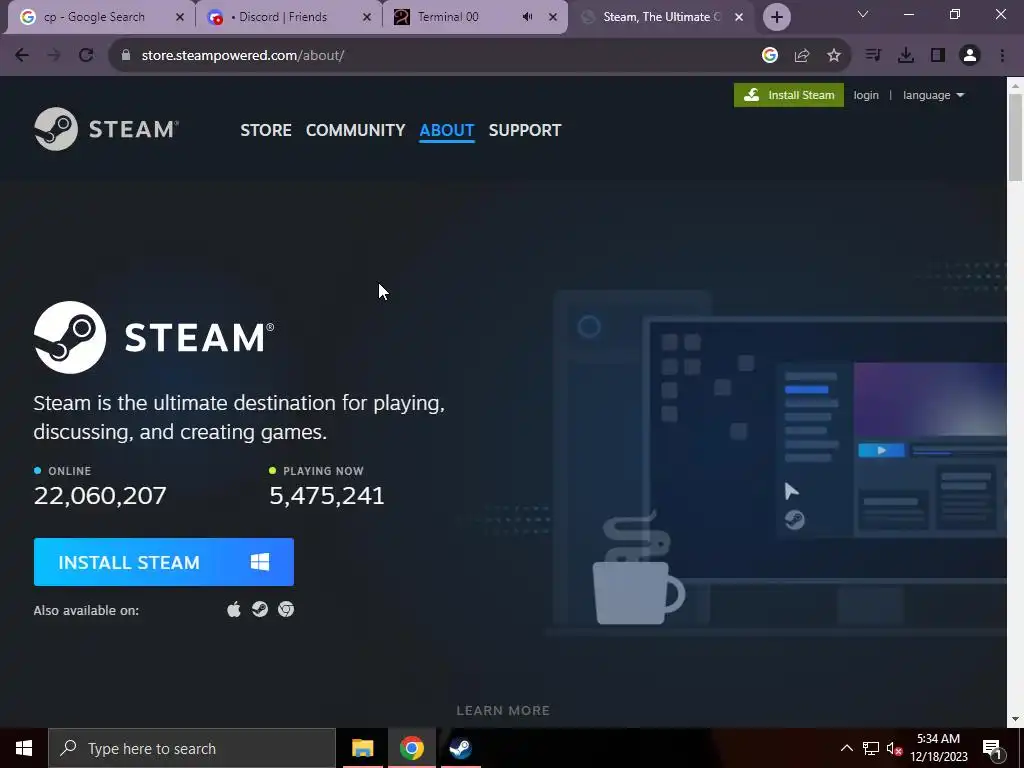Screen dimensions: 1024x768
Task: Open the SUPPORT menu item
Action: point(525,130)
